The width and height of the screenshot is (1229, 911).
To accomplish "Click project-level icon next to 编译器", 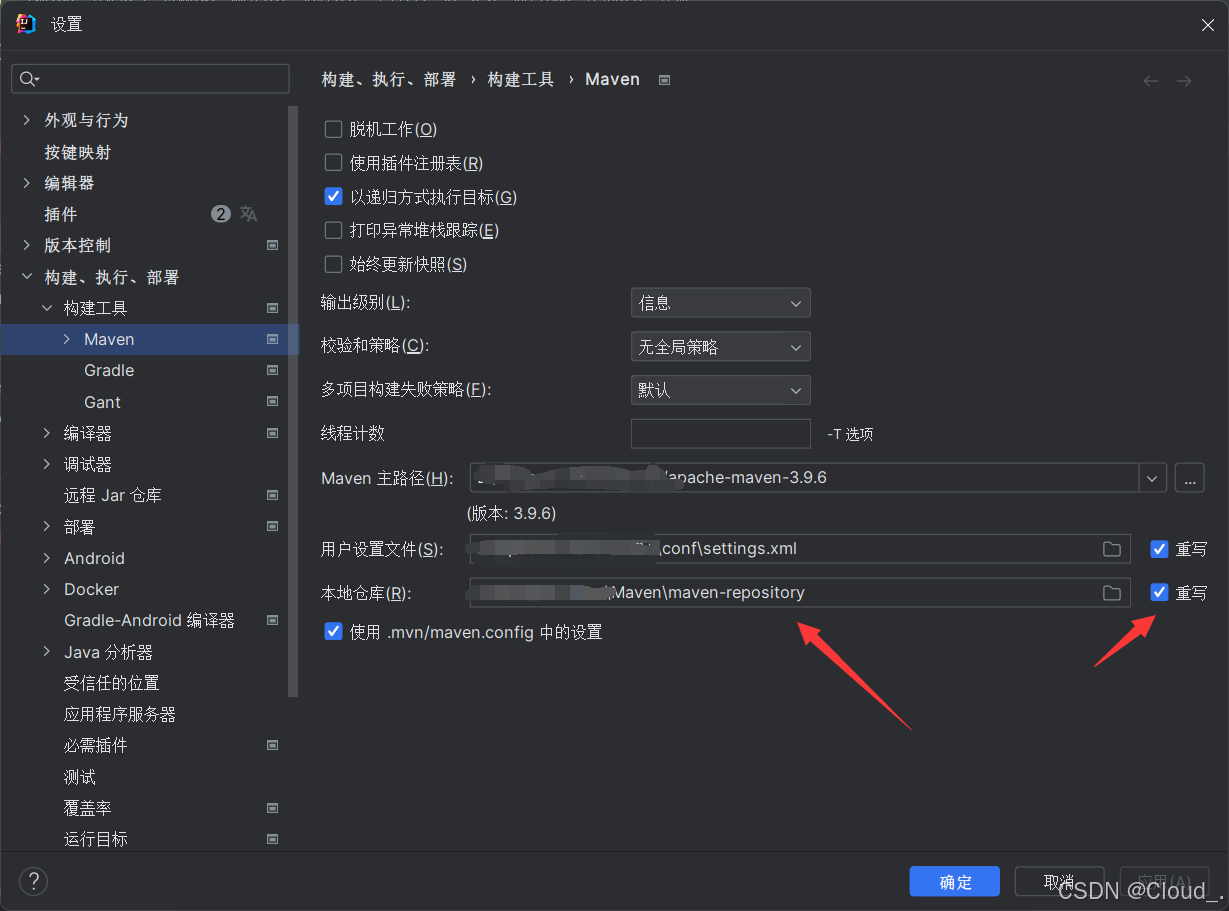I will click(x=272, y=433).
